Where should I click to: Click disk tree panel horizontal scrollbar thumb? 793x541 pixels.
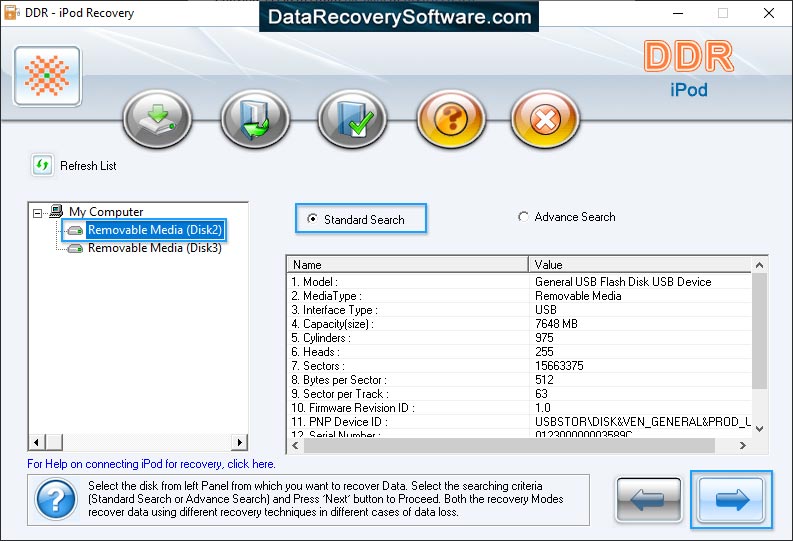click(x=54, y=442)
